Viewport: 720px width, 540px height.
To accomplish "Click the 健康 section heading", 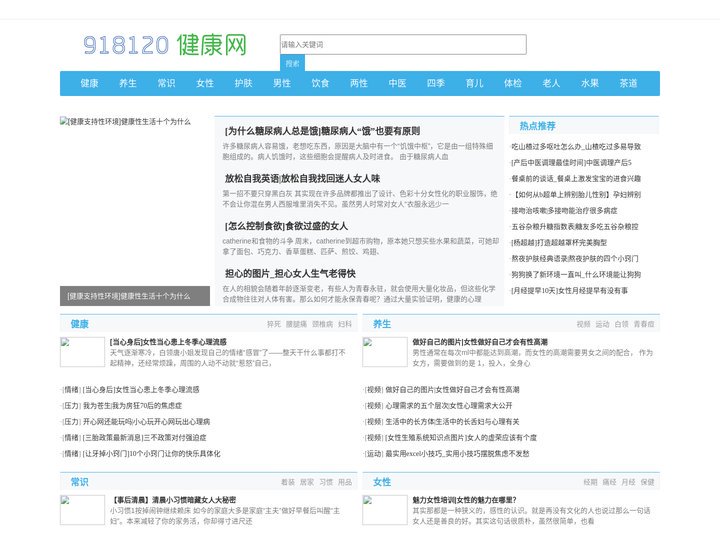I will click(79, 324).
